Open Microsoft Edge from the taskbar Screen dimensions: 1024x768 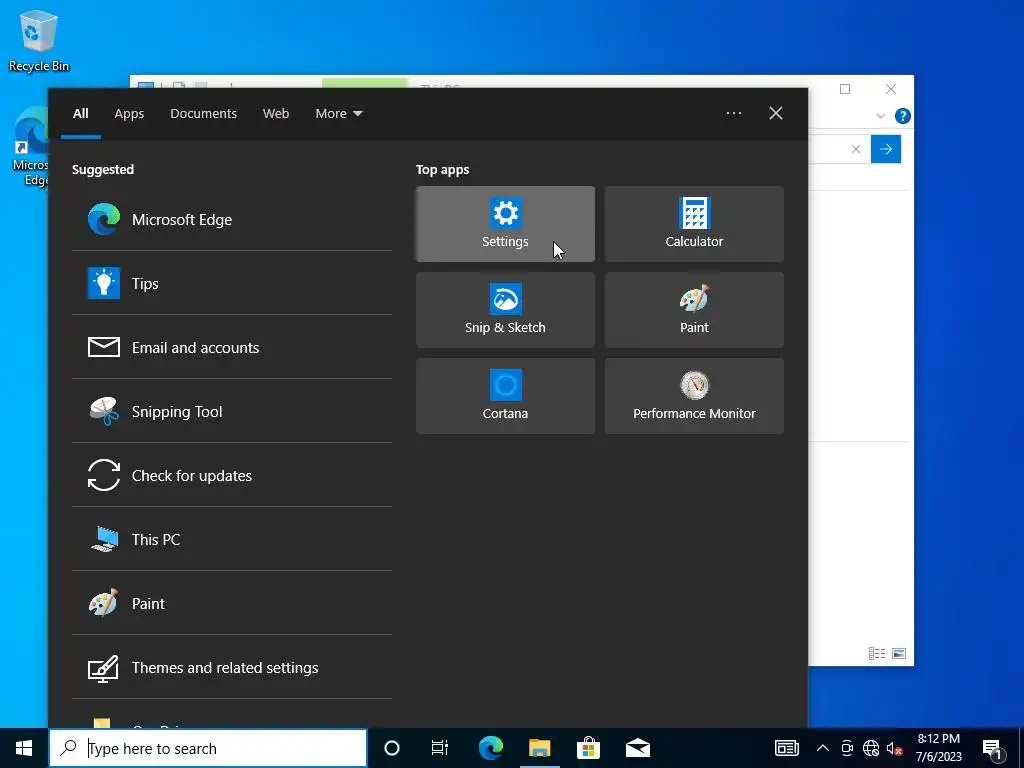pos(490,748)
